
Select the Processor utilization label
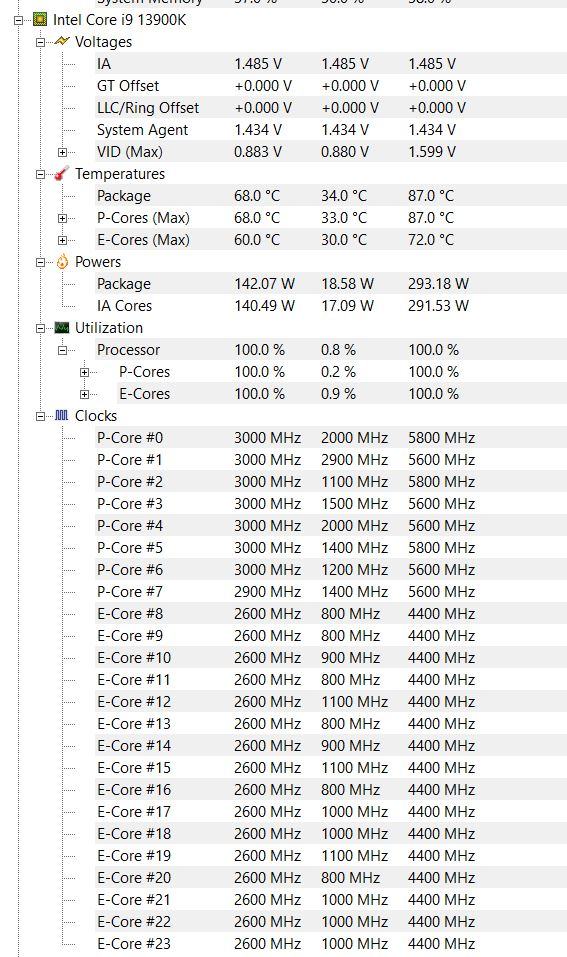[x=128, y=350]
